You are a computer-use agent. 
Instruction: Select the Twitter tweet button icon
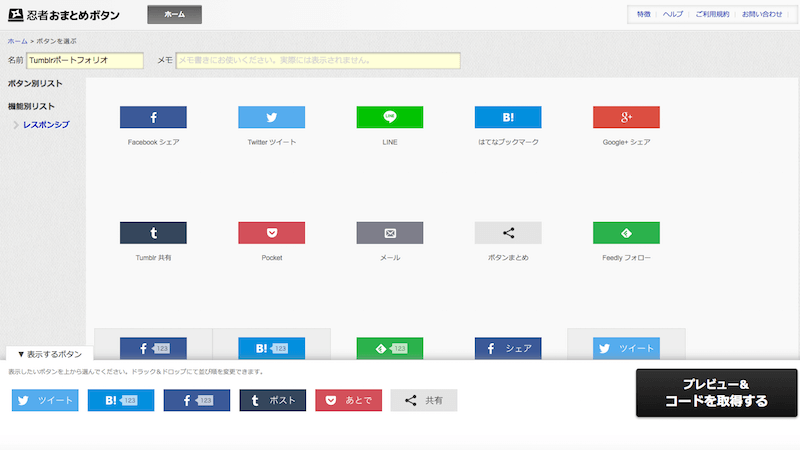(271, 117)
